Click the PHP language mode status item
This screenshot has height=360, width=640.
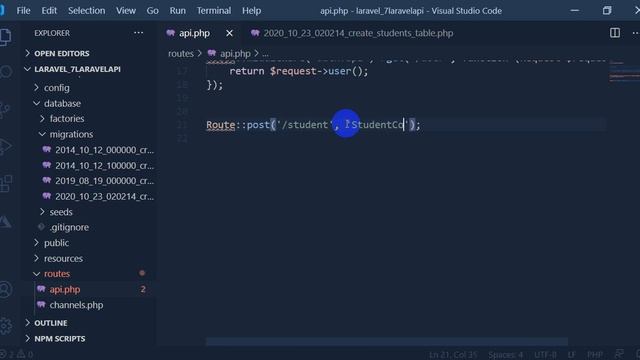(595, 355)
